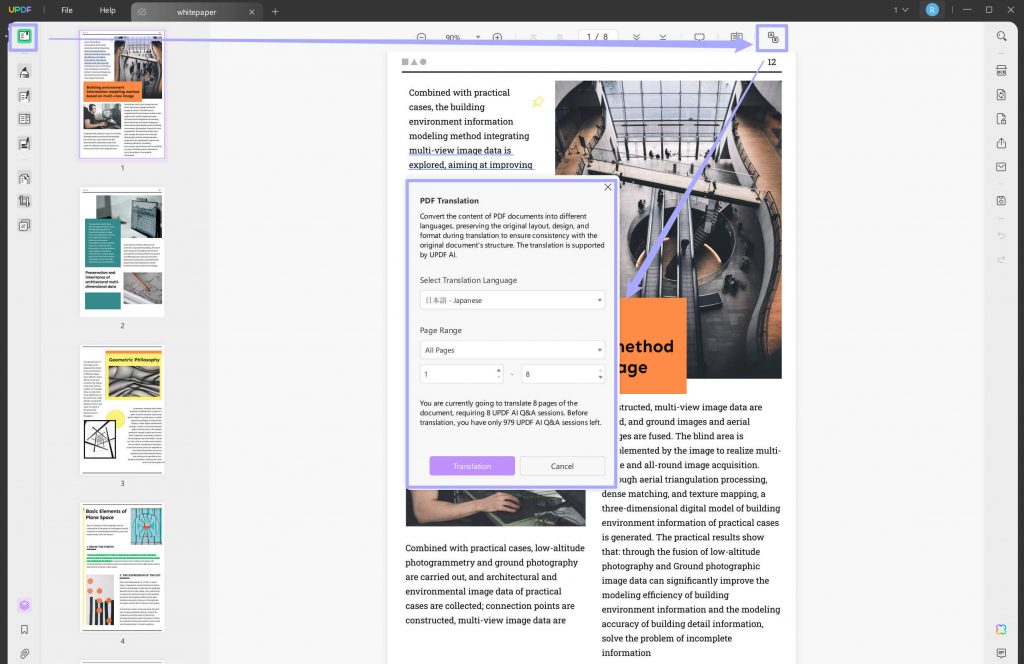Increase the ending page number stepper
This screenshot has width=1024, height=664.
[600, 370]
